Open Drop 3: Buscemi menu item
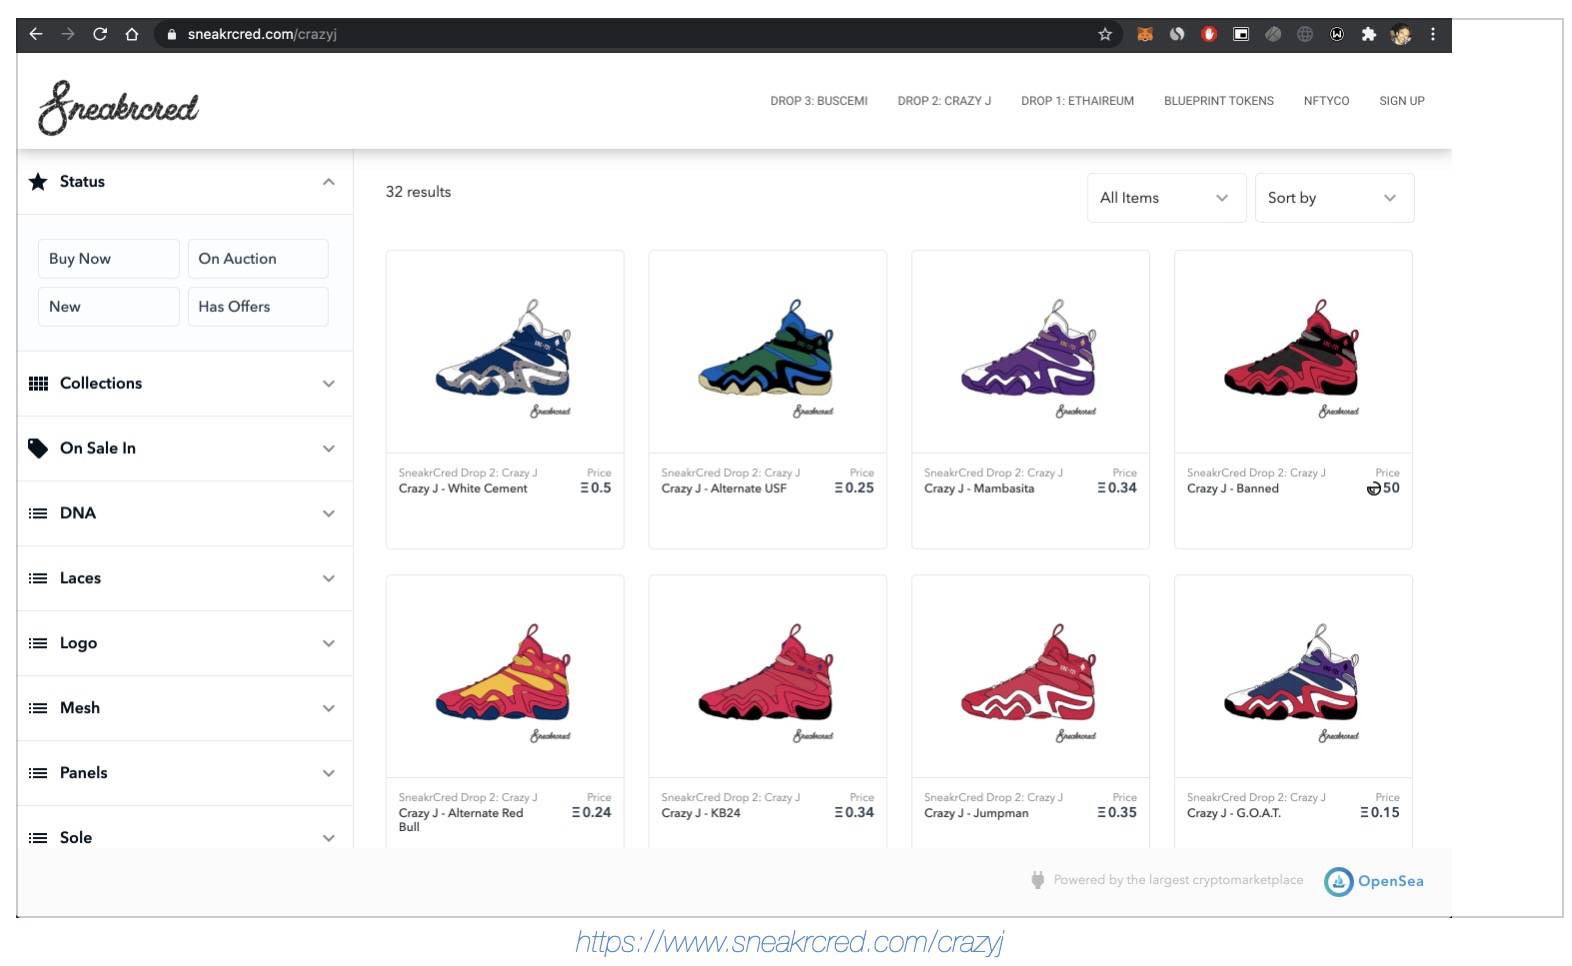 818,101
